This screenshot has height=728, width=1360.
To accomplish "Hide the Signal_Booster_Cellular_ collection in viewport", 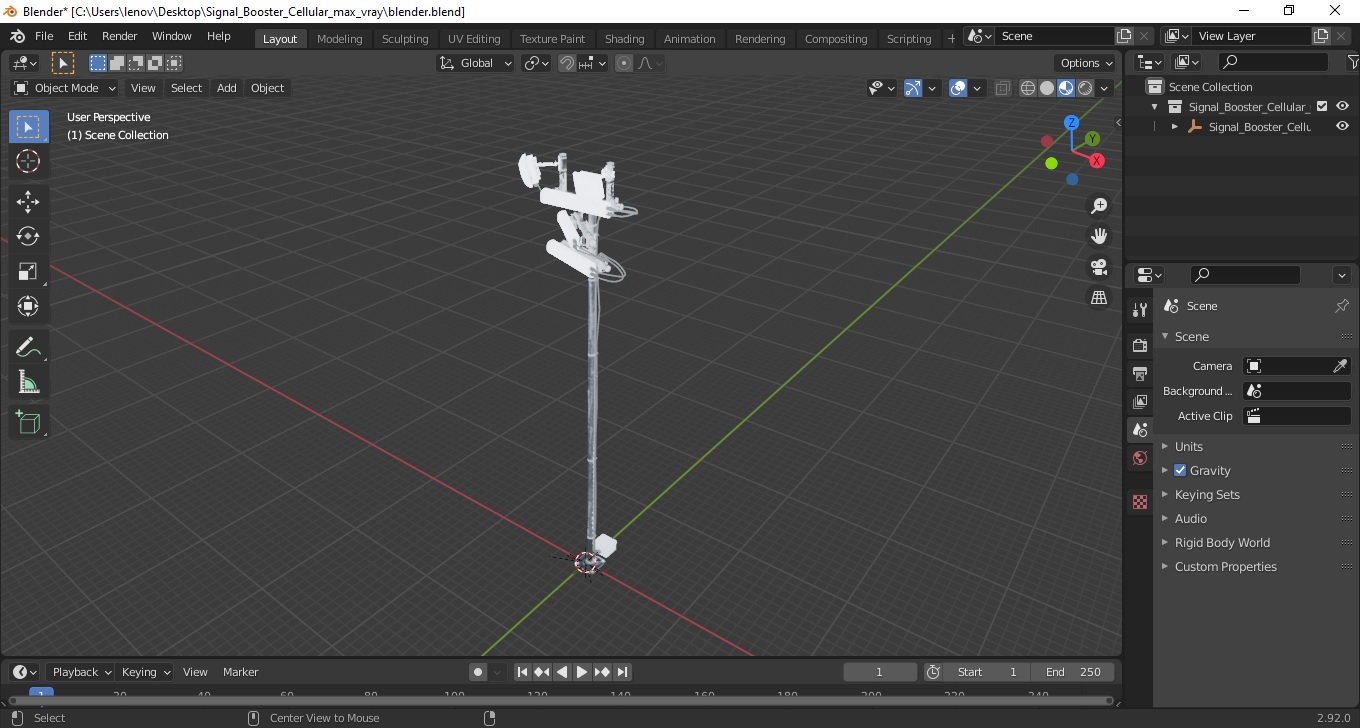I will pyautogui.click(x=1342, y=106).
